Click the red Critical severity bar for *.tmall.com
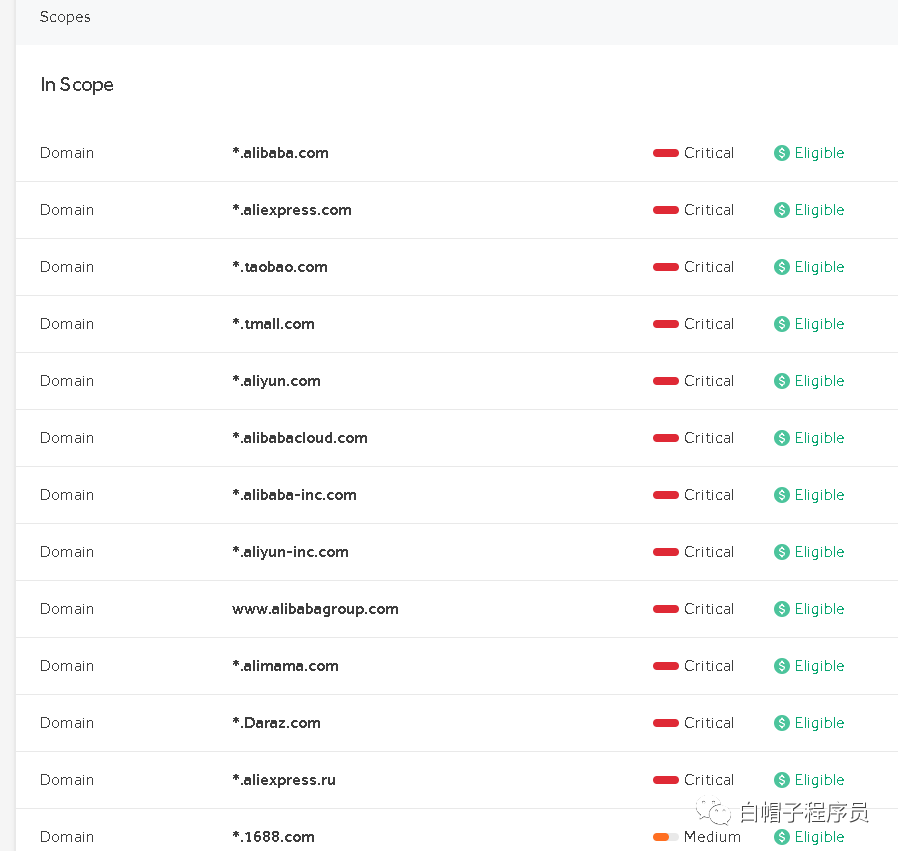This screenshot has width=898, height=851. click(x=665, y=324)
